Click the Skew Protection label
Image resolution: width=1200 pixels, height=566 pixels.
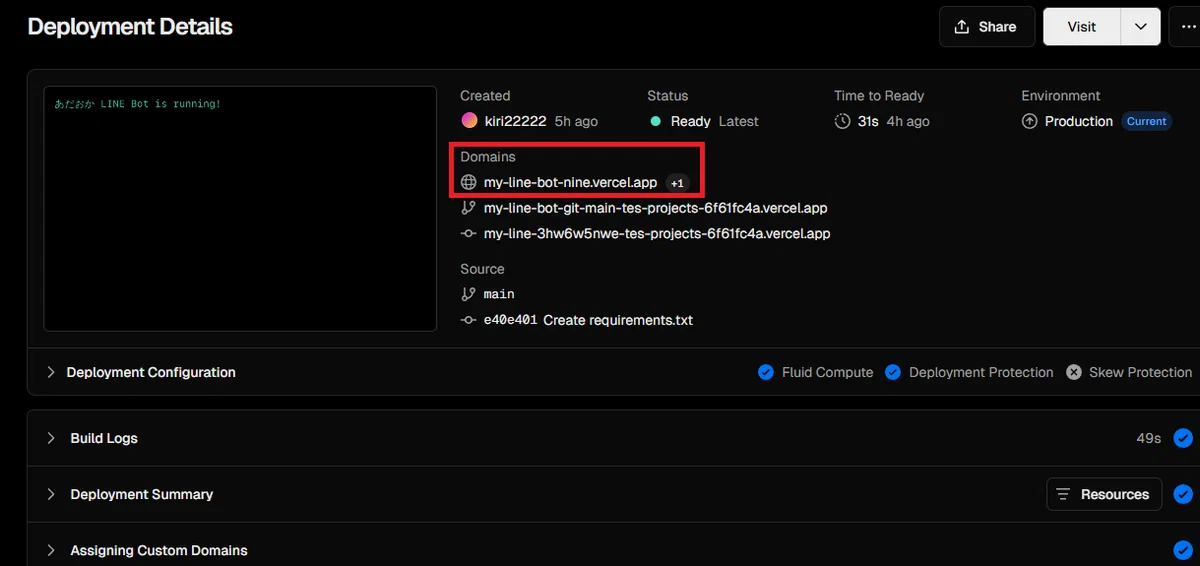click(1140, 372)
